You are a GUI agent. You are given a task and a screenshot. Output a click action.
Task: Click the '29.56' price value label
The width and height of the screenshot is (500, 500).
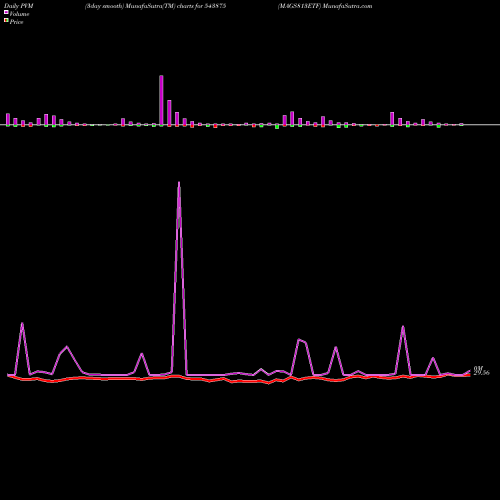[x=481, y=373]
